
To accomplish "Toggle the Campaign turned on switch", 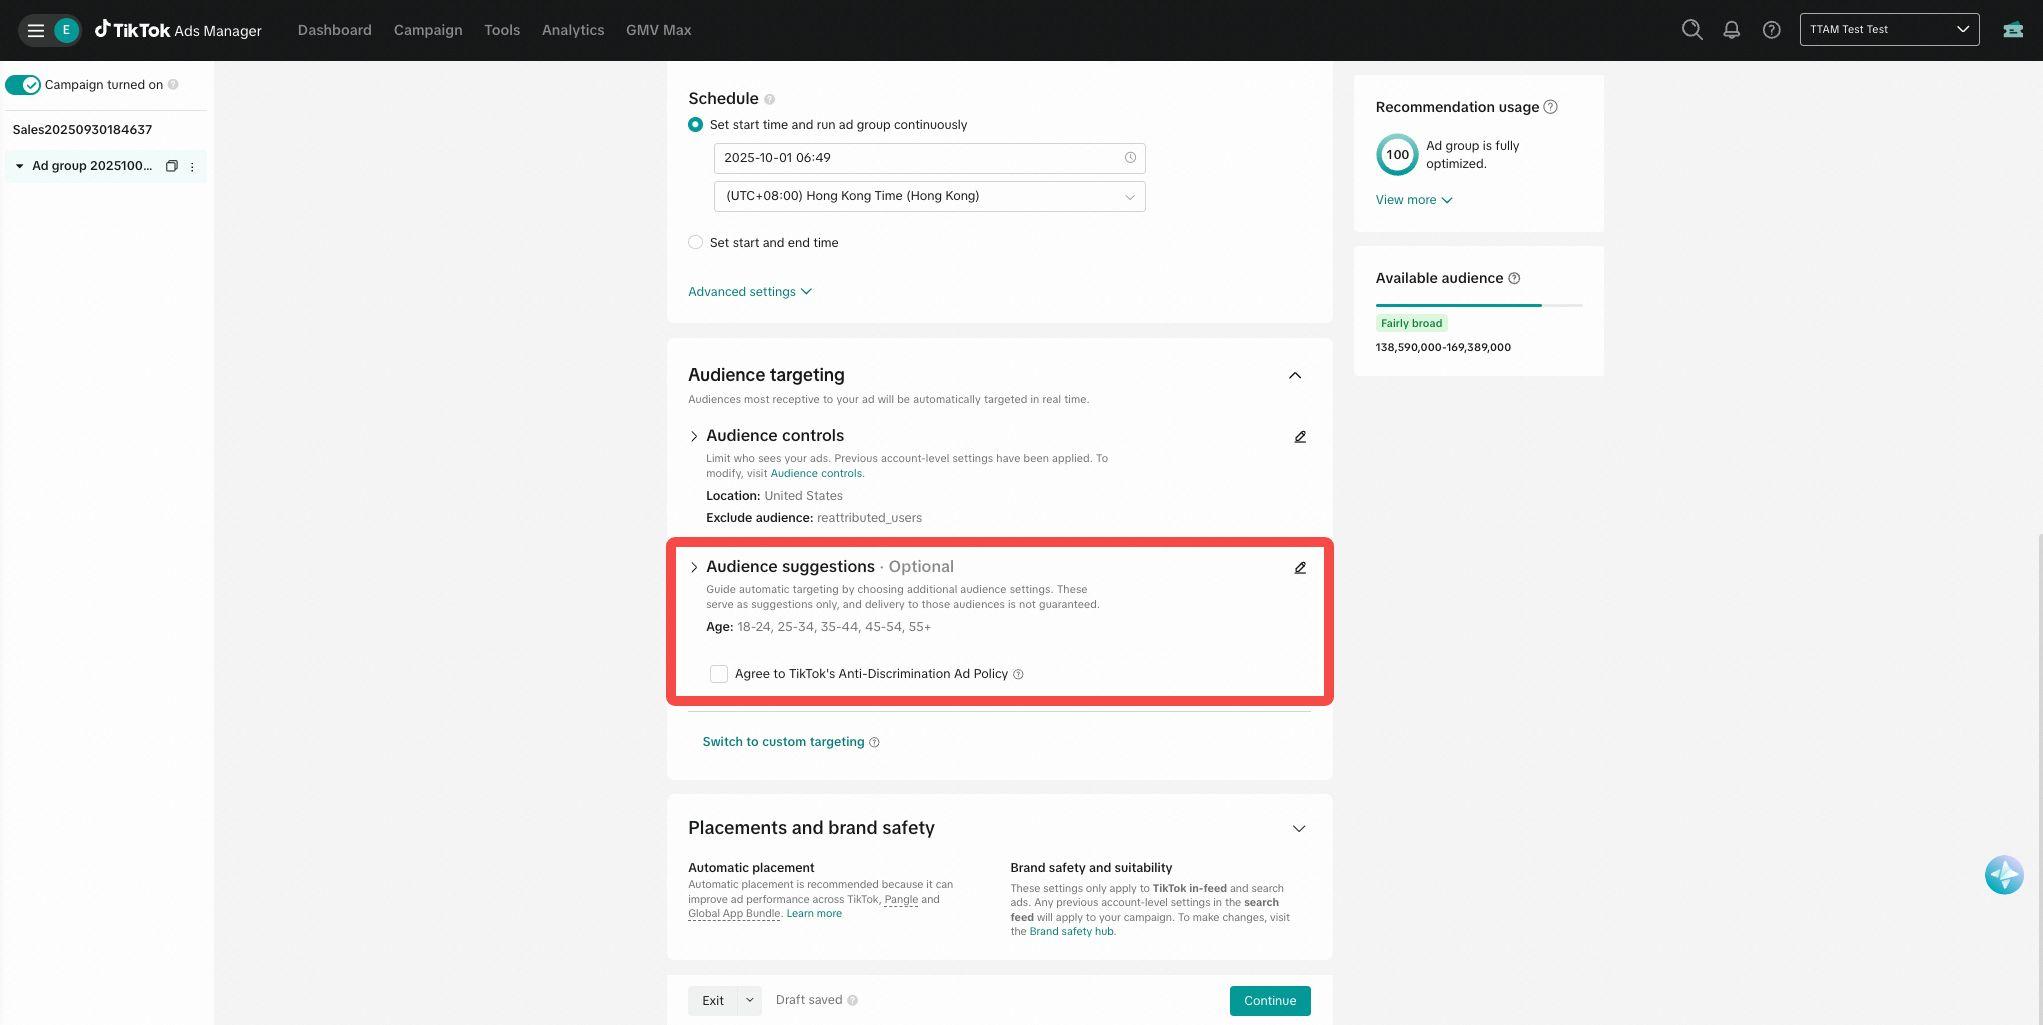I will point(23,85).
